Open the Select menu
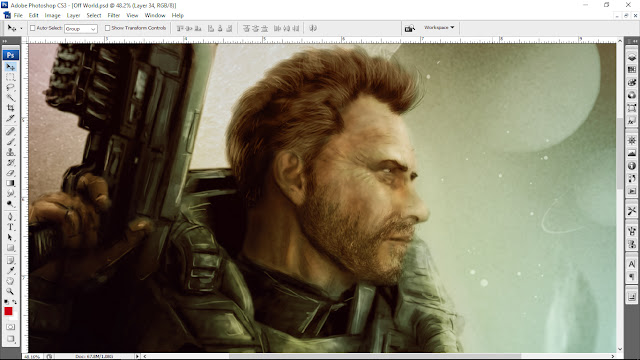Viewport: 640px width, 360px height. [93, 16]
